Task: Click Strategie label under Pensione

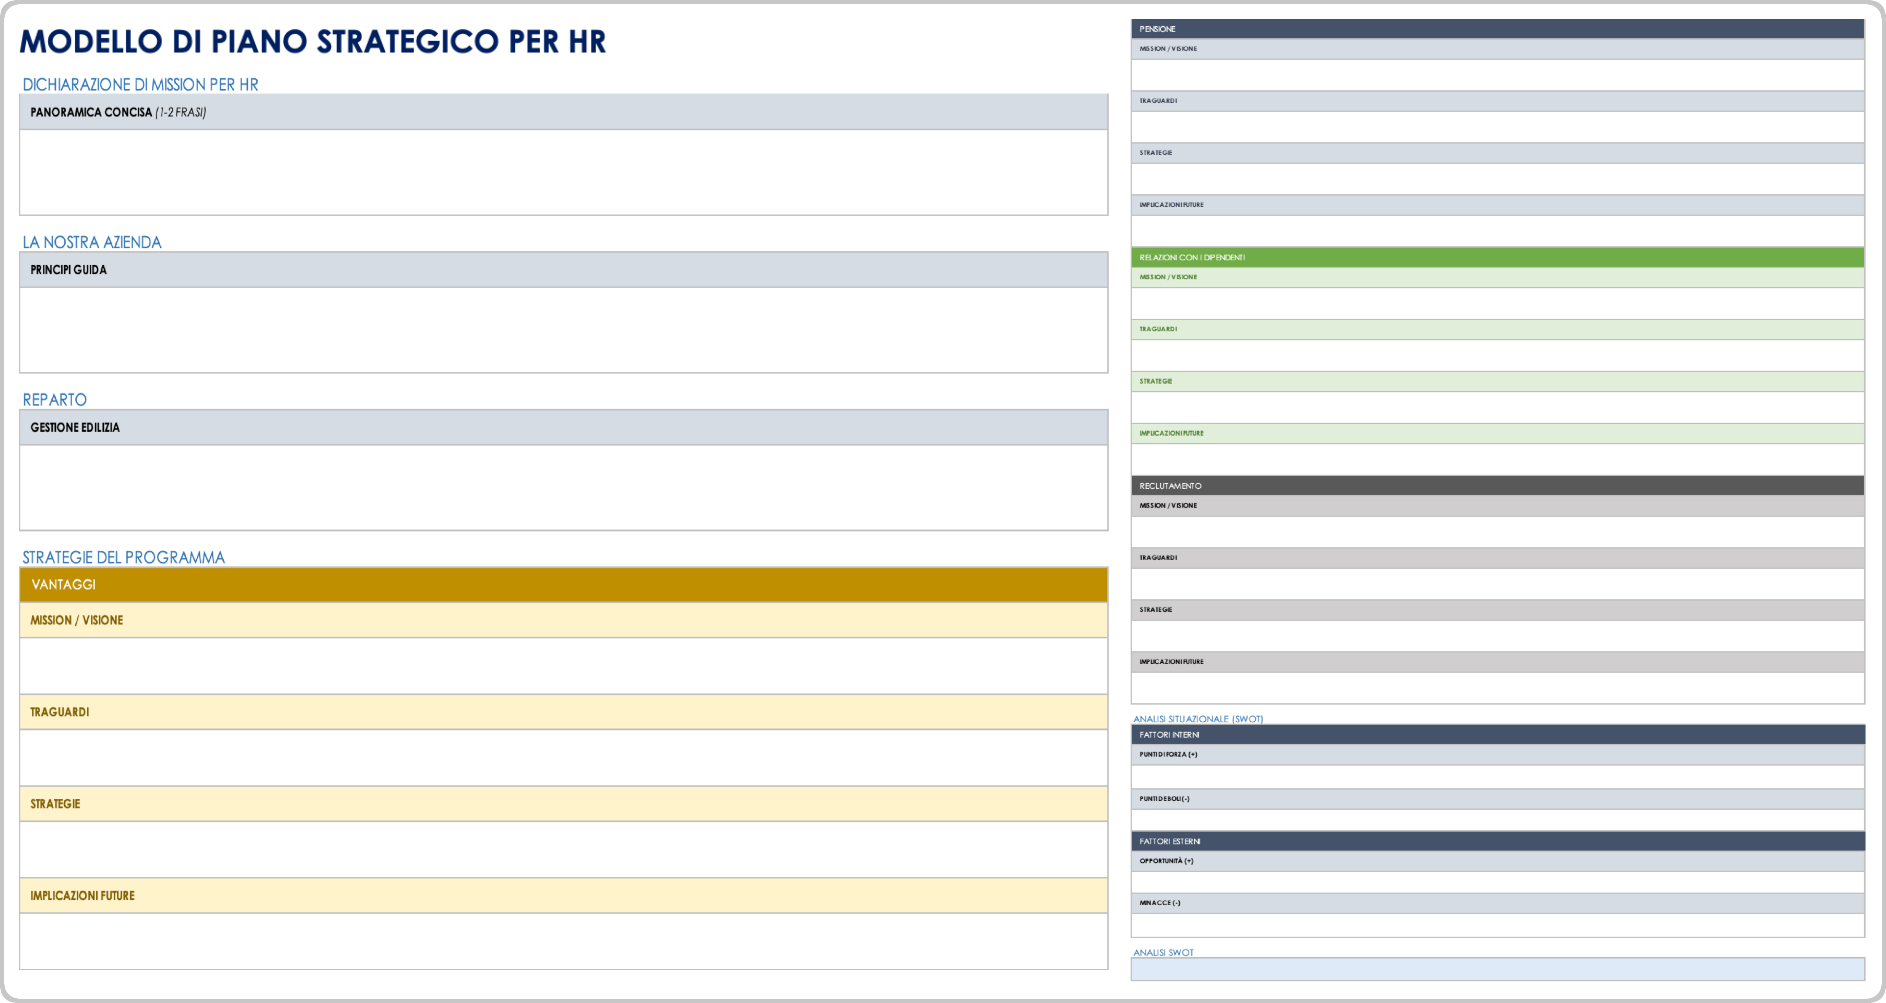Action: (x=1156, y=153)
